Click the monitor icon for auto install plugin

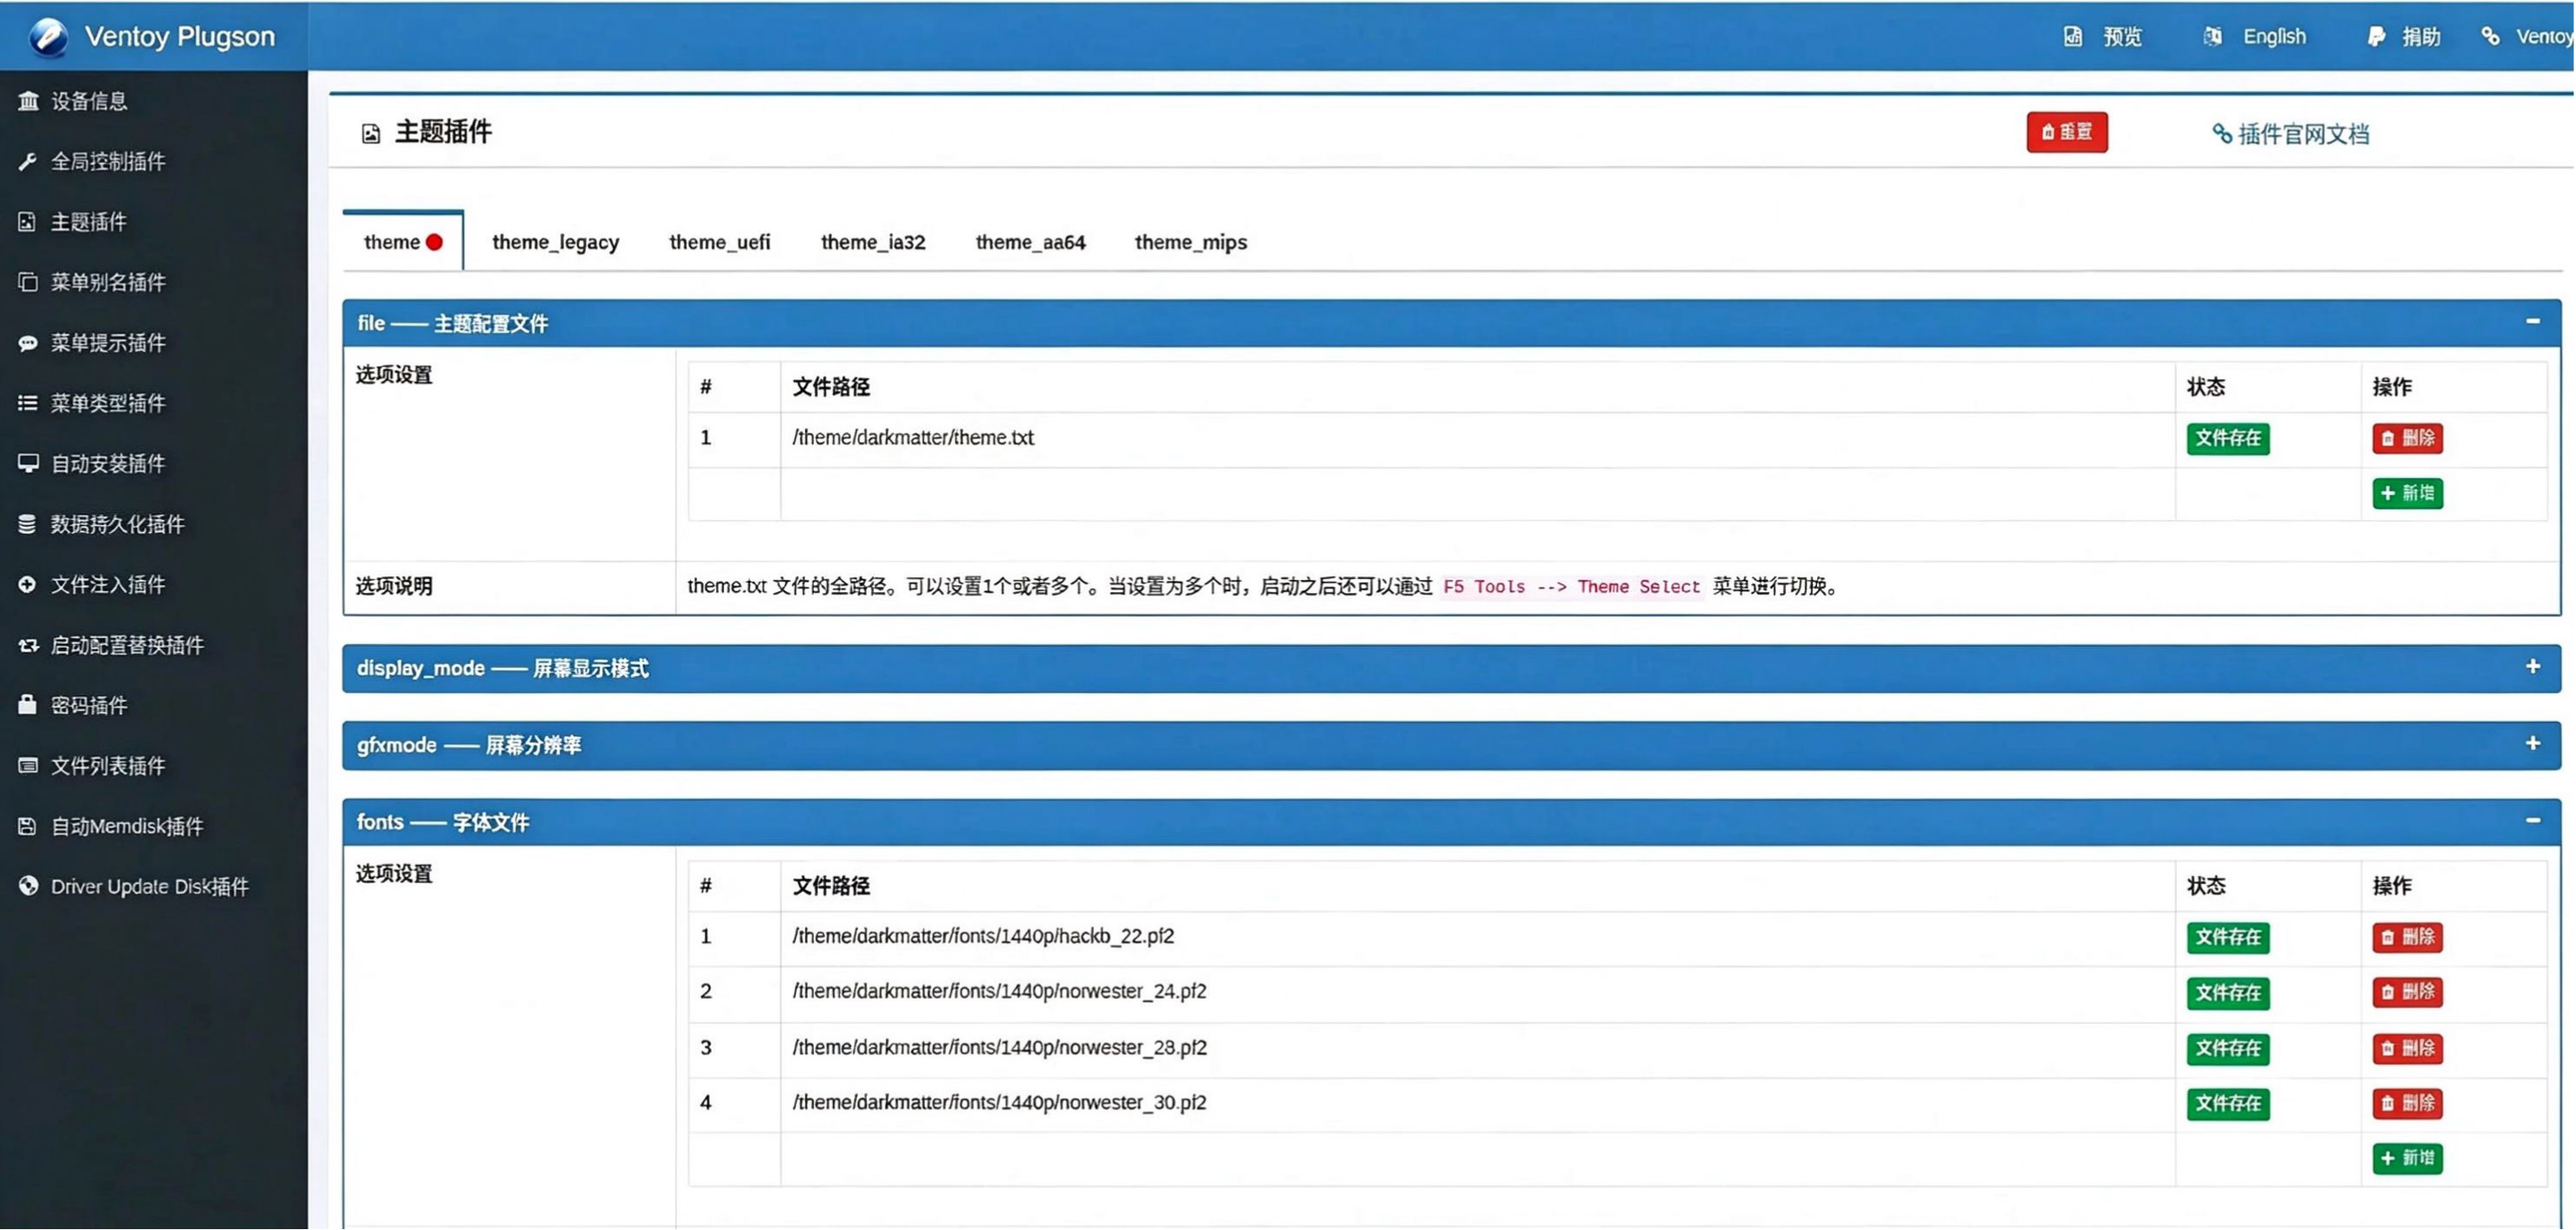(x=28, y=464)
